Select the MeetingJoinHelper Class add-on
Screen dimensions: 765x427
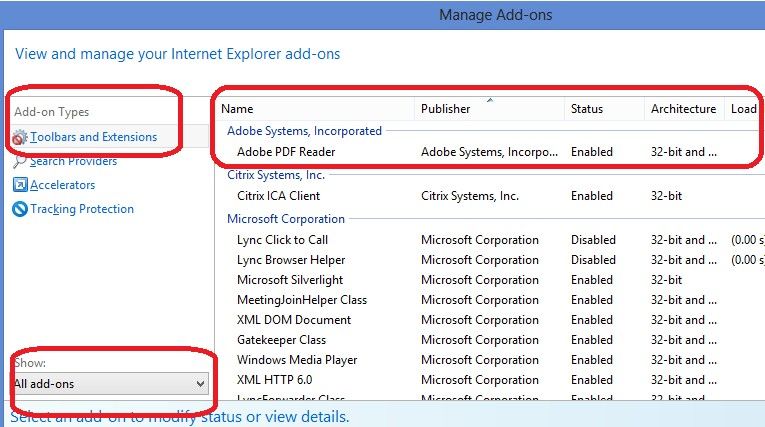pyautogui.click(x=302, y=300)
